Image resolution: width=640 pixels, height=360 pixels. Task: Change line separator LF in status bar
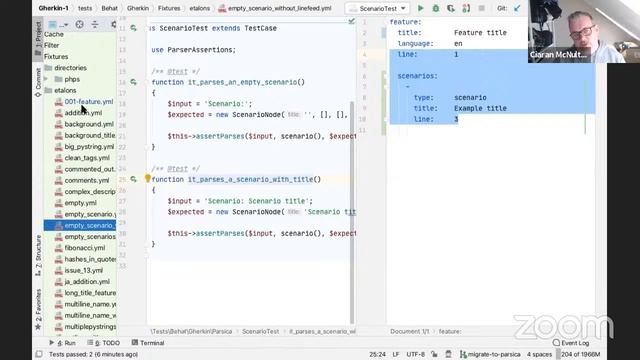point(396,354)
